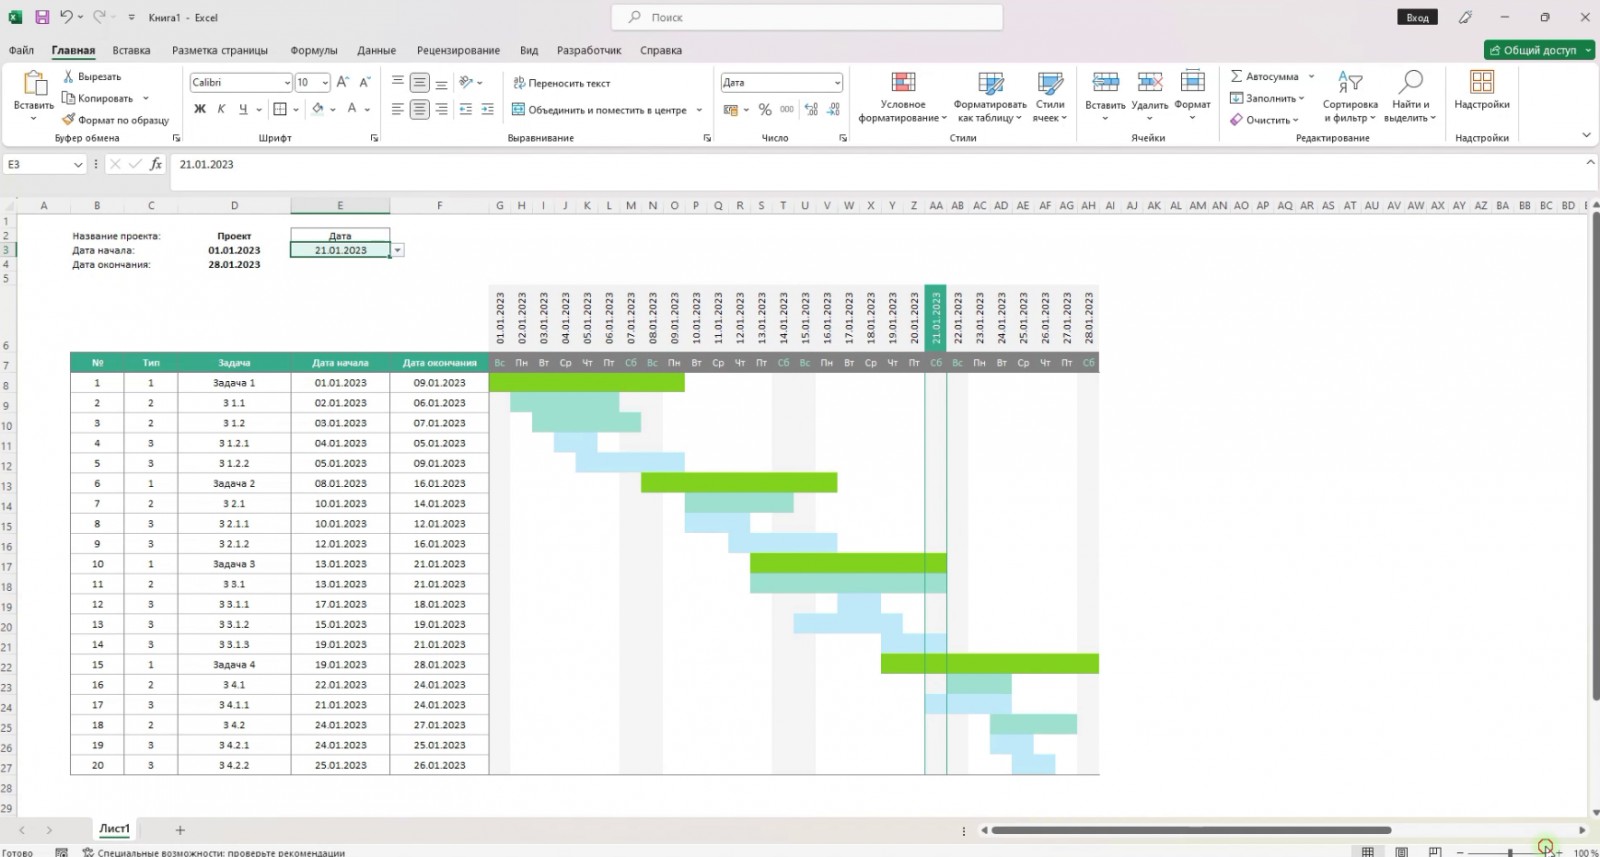Activate Формат по образцу format painter
Viewport: 1600px width, 857px height.
116,120
